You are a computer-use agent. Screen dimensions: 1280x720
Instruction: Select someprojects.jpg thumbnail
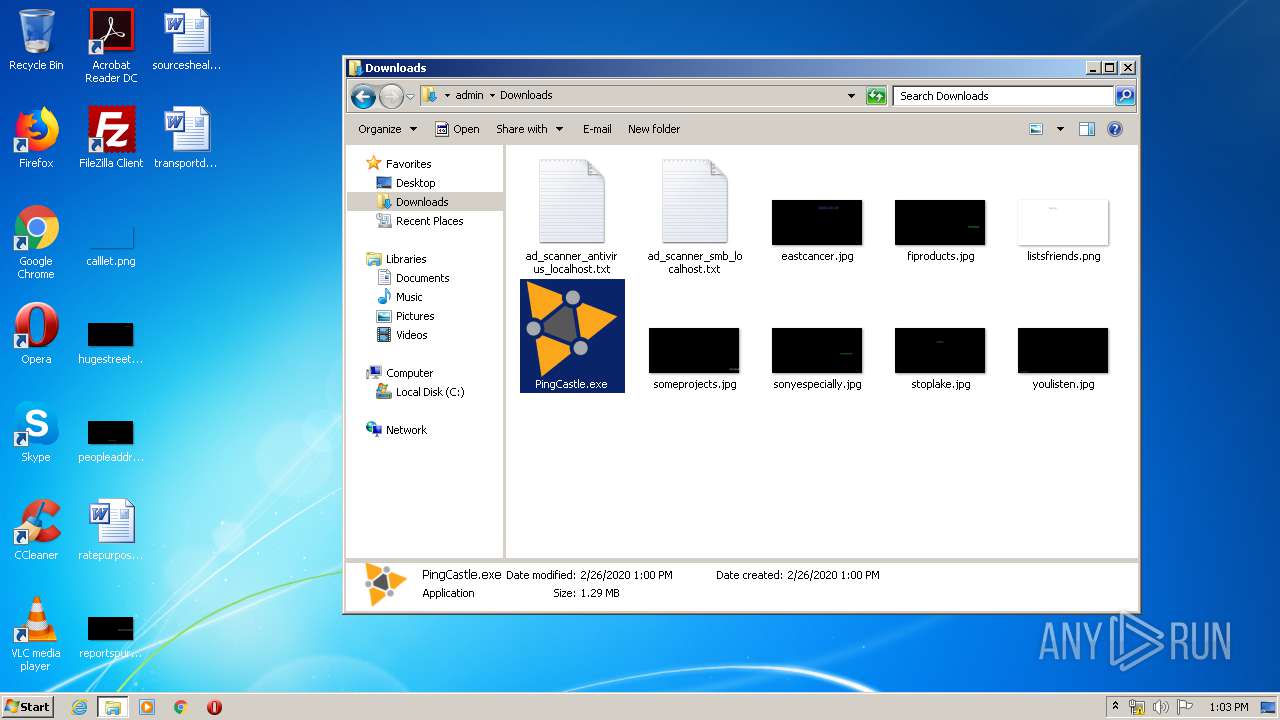pos(694,350)
